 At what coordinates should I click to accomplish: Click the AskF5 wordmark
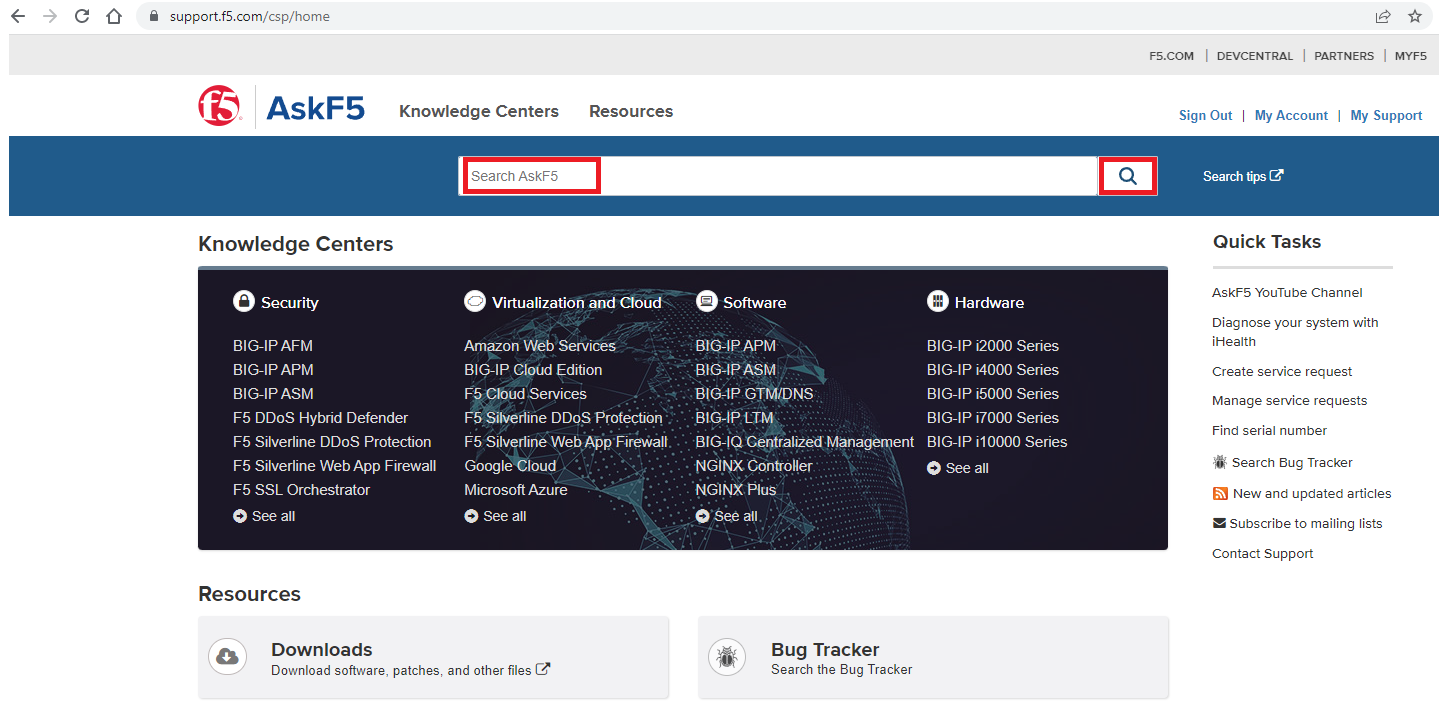(x=315, y=107)
